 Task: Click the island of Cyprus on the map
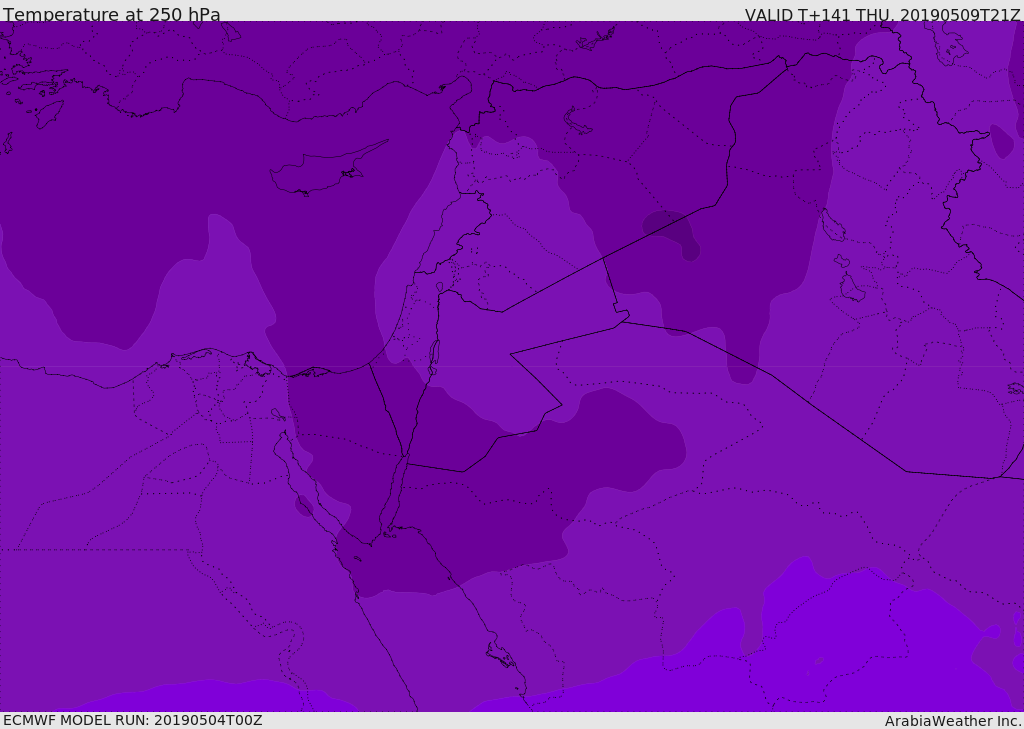pos(321,172)
